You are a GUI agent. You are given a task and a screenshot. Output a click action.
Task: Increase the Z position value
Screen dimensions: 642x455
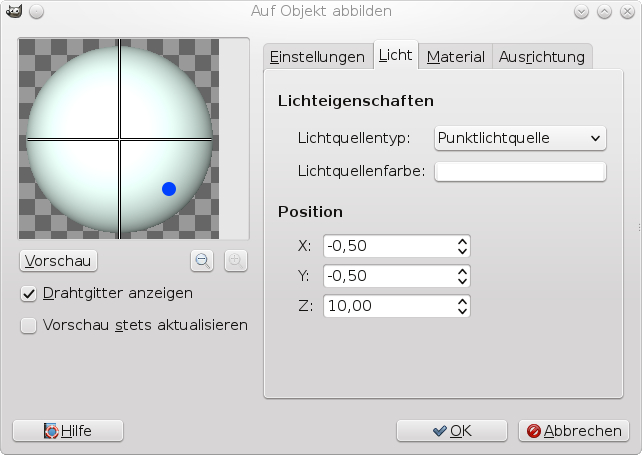tap(462, 301)
